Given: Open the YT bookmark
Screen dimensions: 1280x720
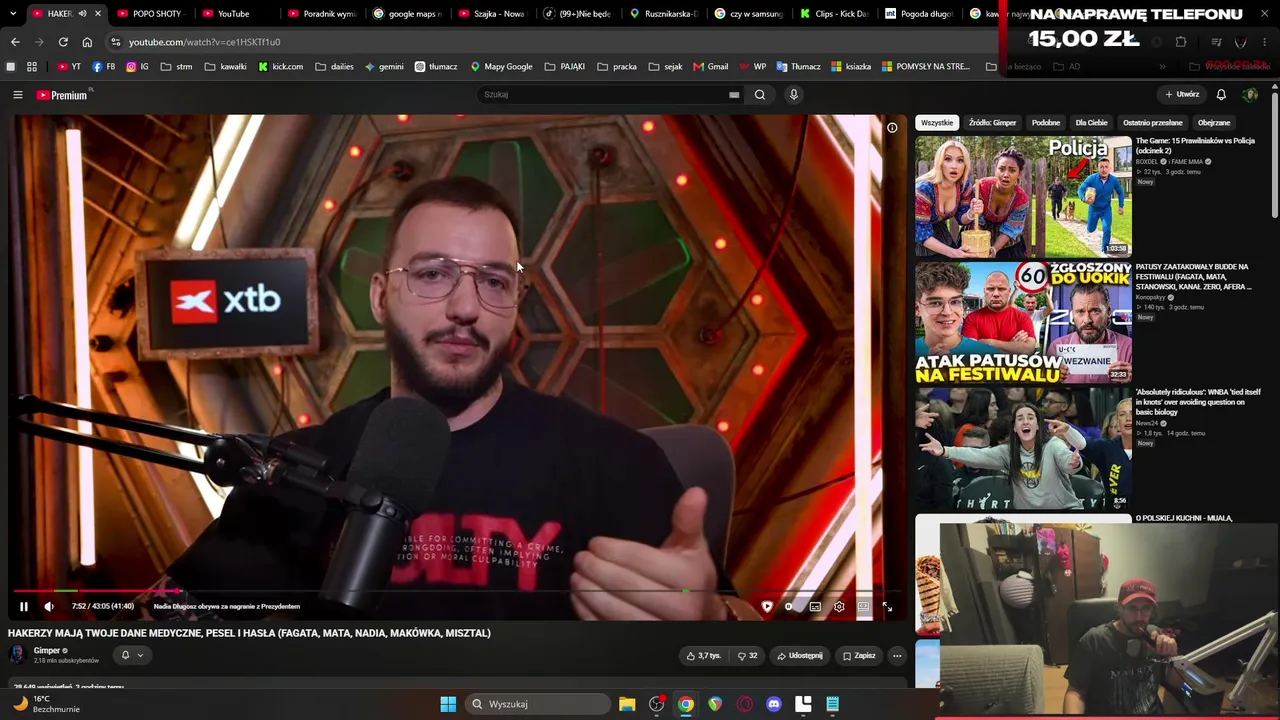Looking at the screenshot, I should pos(69,67).
